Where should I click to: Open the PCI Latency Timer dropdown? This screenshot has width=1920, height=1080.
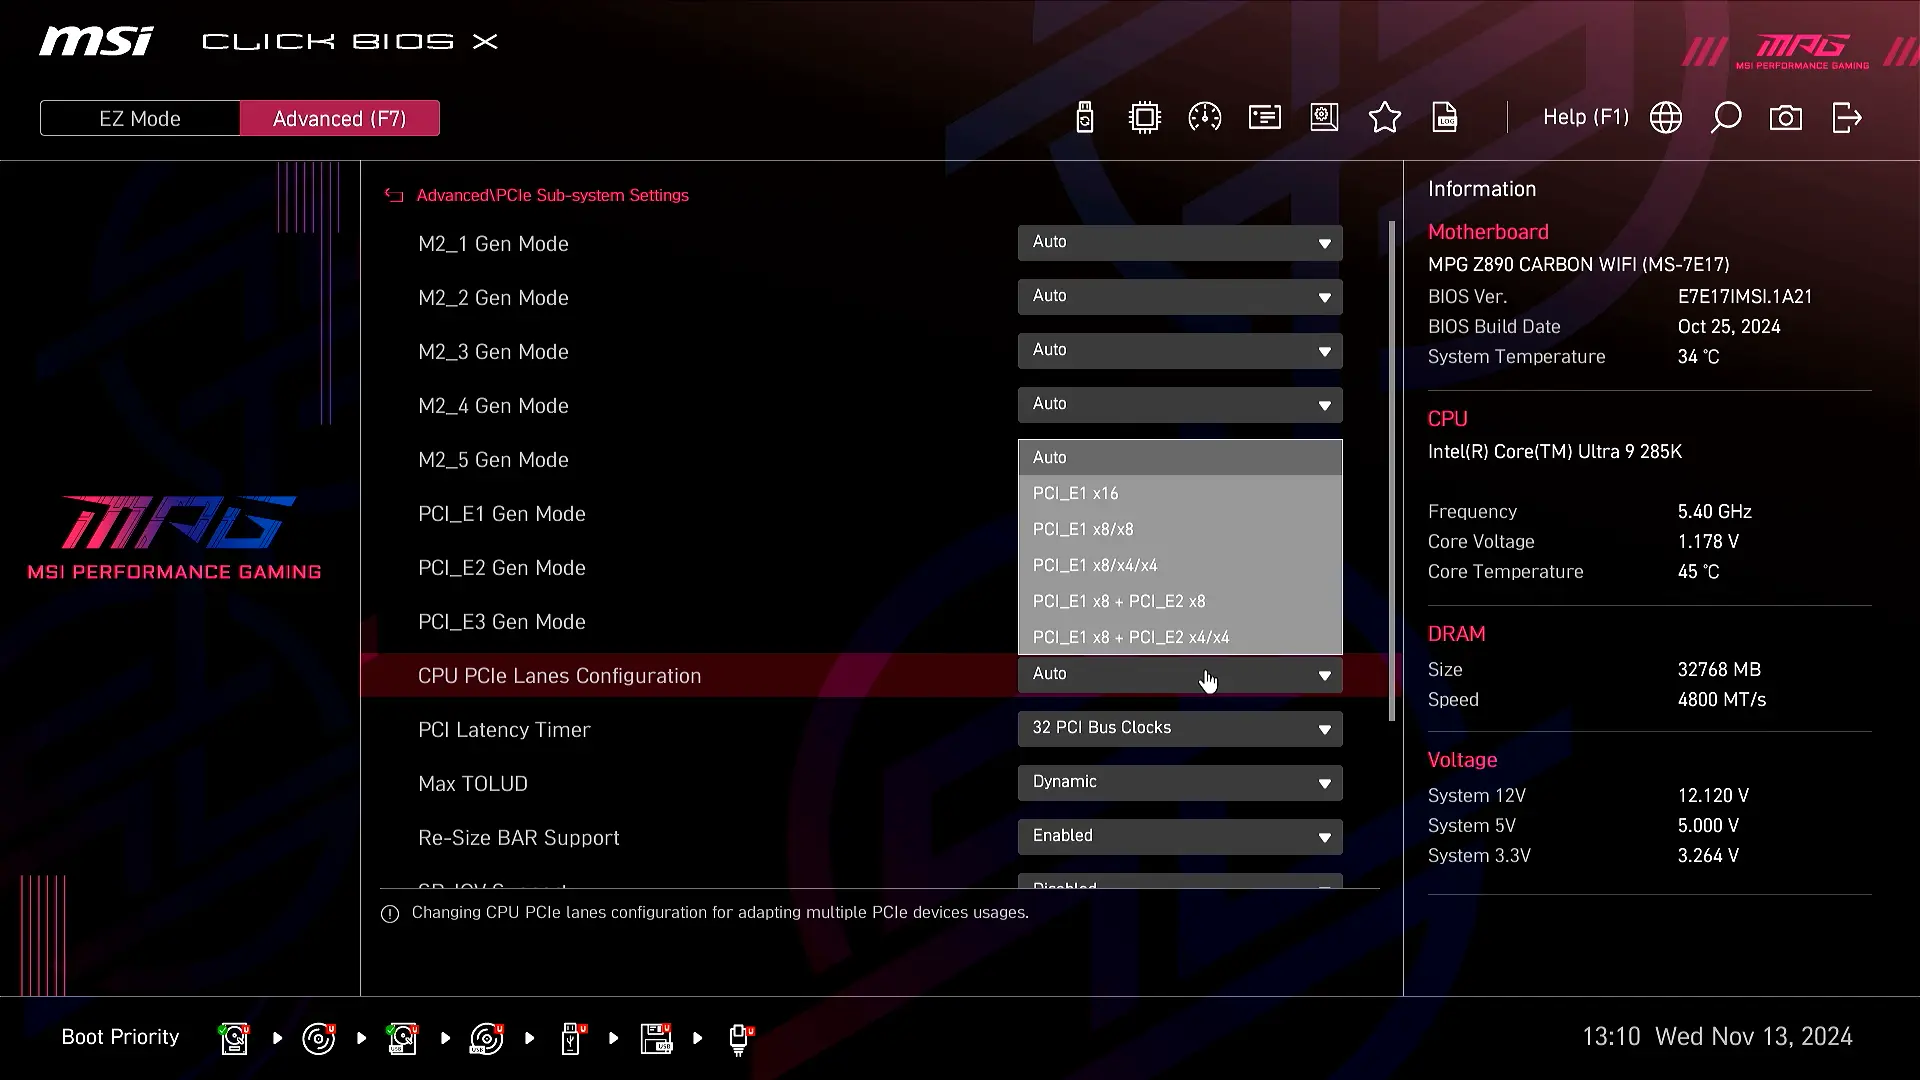pos(1180,729)
